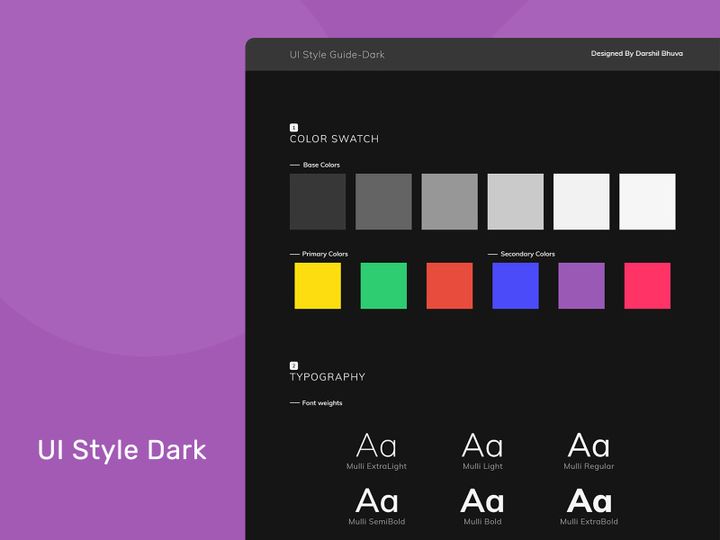720x540 pixels.
Task: Click the 'UI Style Dark' title text
Action: click(122, 450)
